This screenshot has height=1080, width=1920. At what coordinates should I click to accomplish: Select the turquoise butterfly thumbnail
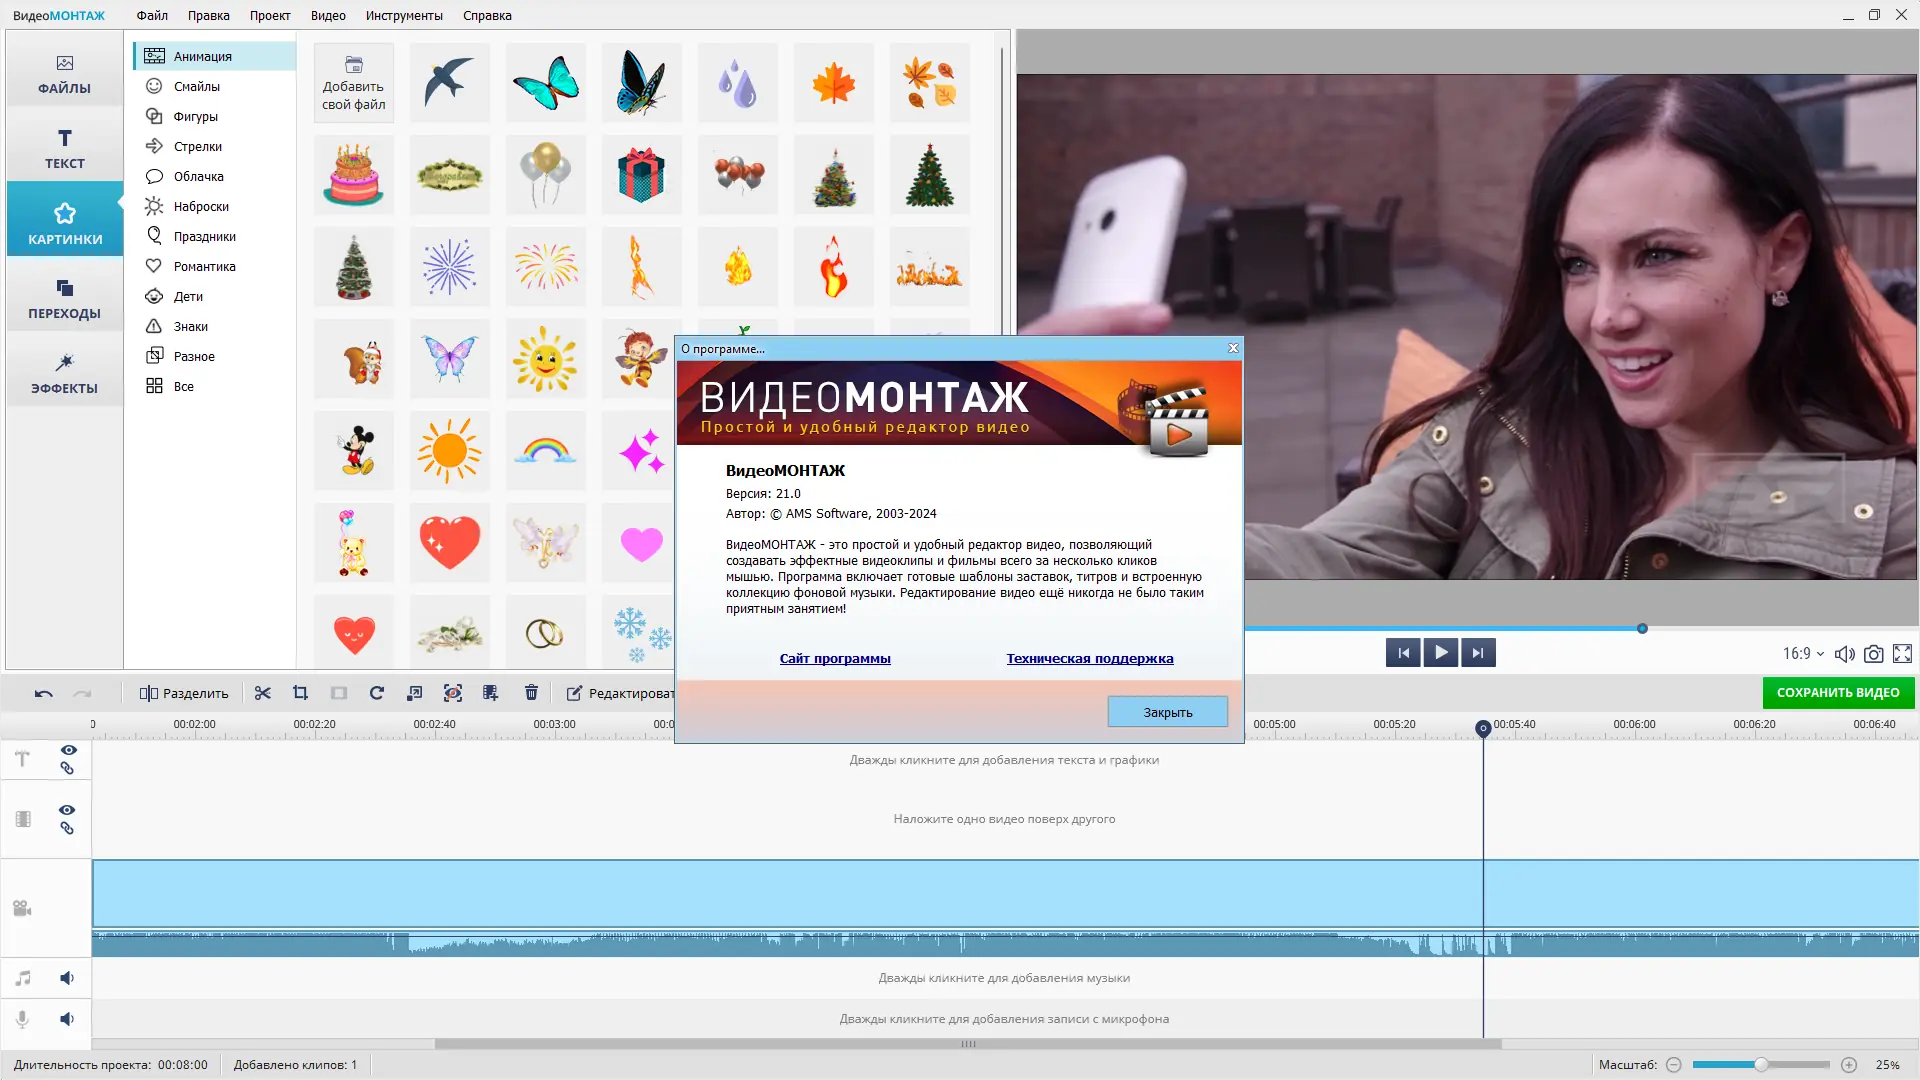(546, 82)
